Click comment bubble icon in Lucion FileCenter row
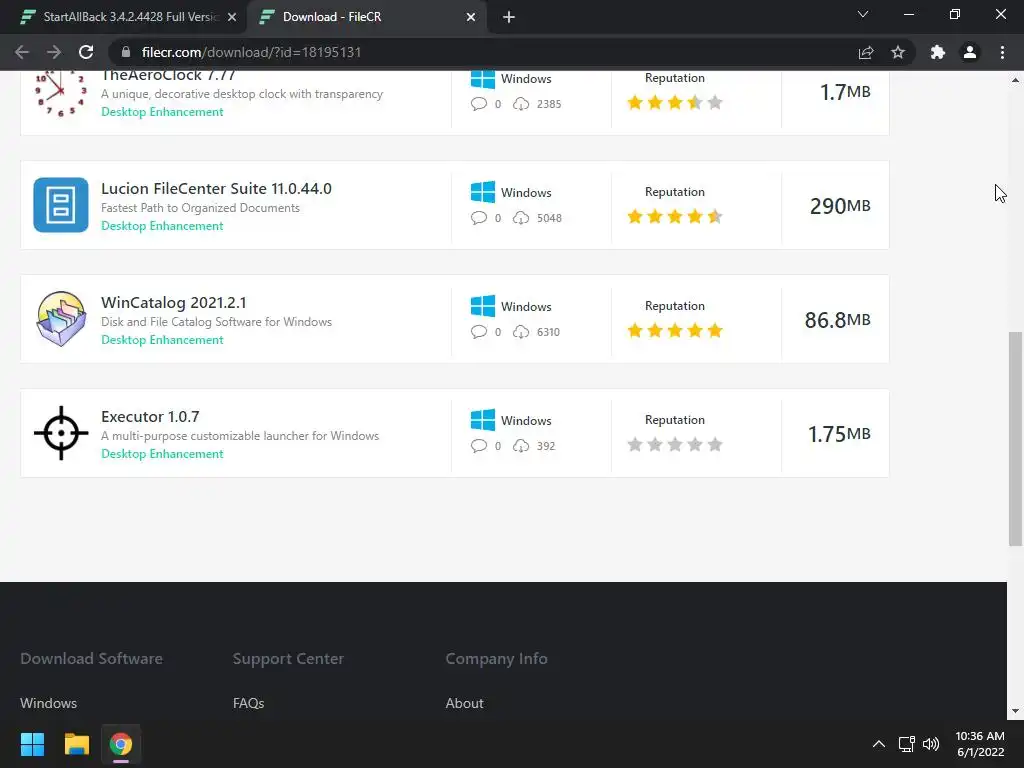 click(x=479, y=217)
